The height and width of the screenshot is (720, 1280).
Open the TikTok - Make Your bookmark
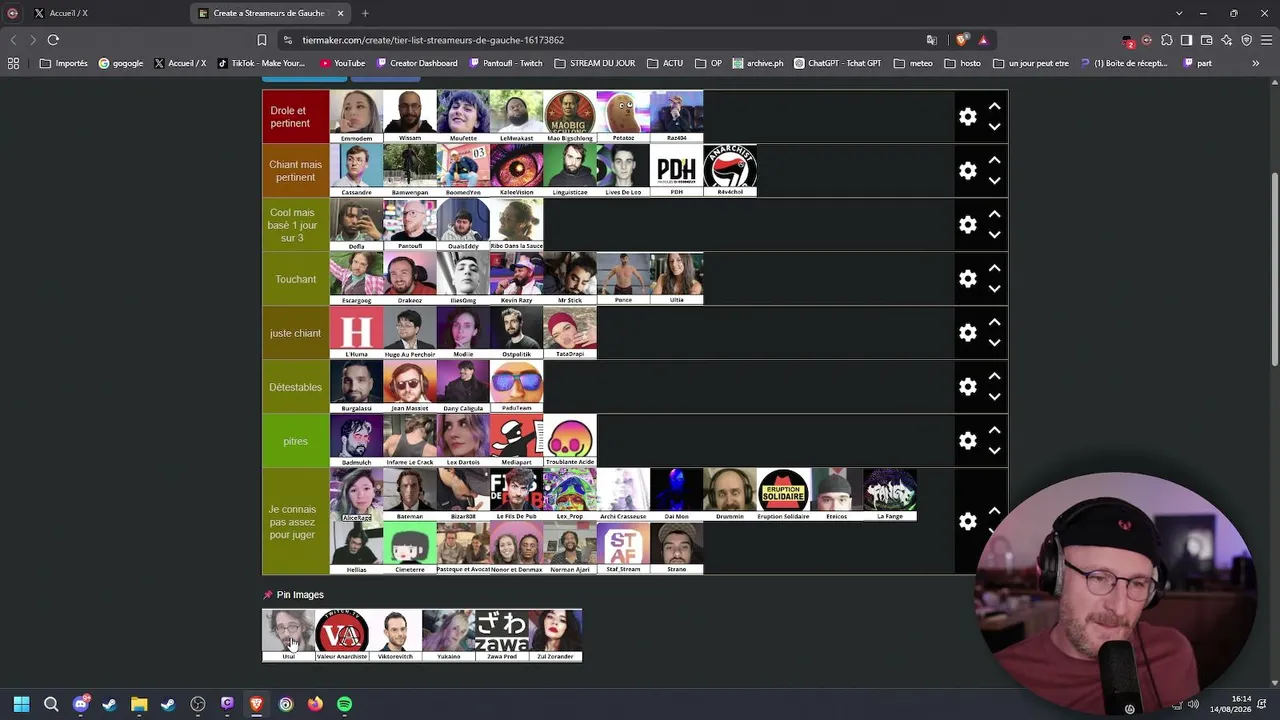pyautogui.click(x=261, y=63)
